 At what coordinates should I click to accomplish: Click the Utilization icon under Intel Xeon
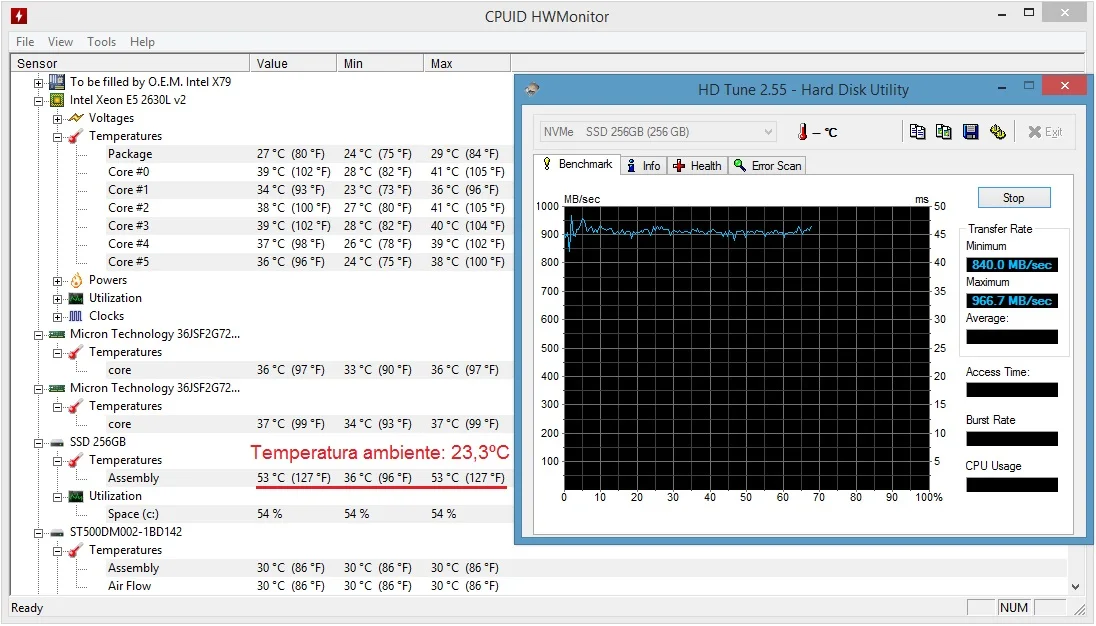click(75, 298)
